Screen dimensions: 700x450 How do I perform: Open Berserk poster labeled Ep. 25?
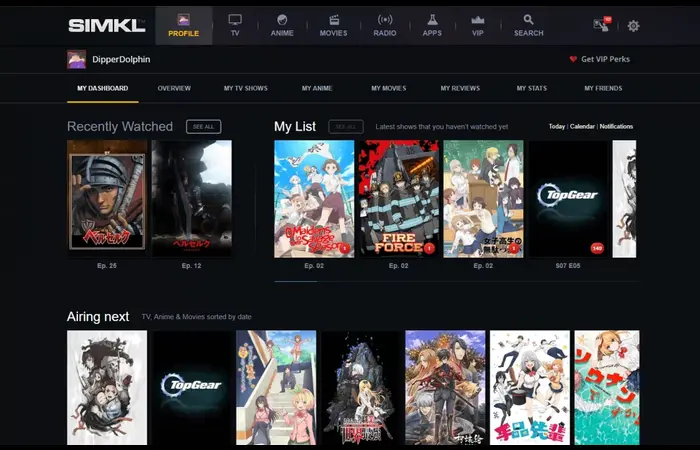click(107, 199)
